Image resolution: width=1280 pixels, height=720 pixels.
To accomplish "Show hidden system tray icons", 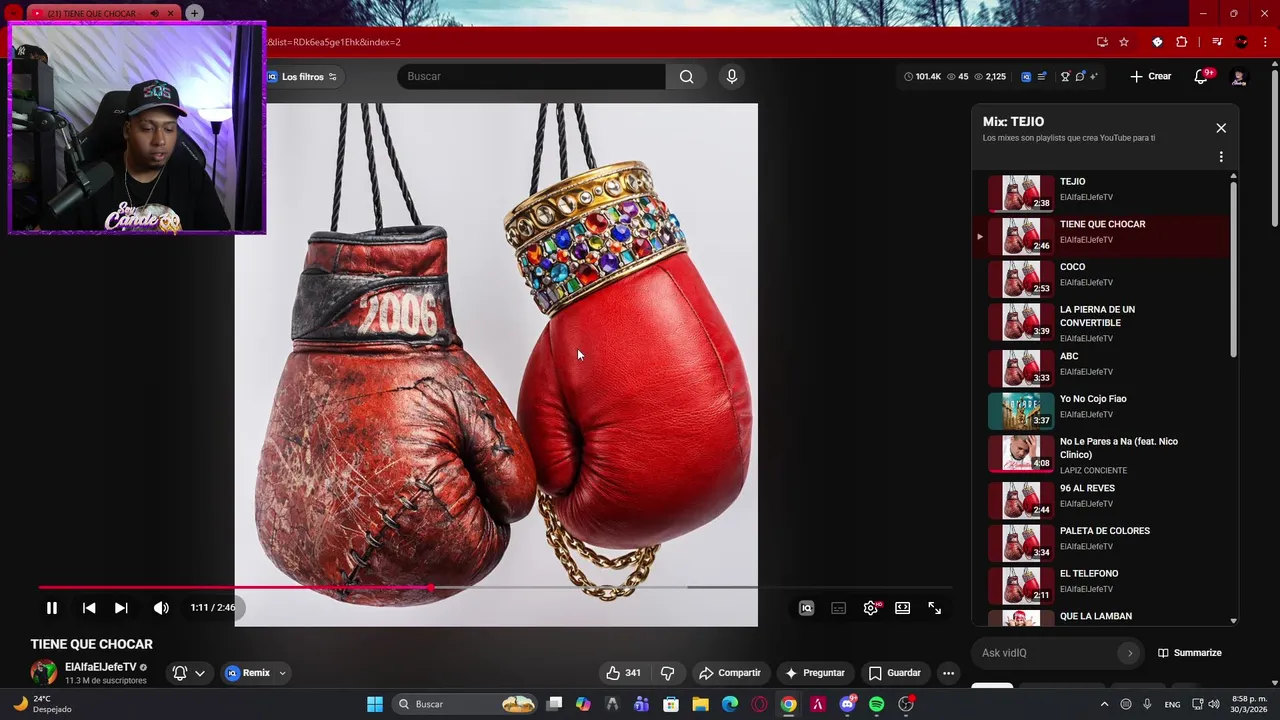I will pos(1104,704).
